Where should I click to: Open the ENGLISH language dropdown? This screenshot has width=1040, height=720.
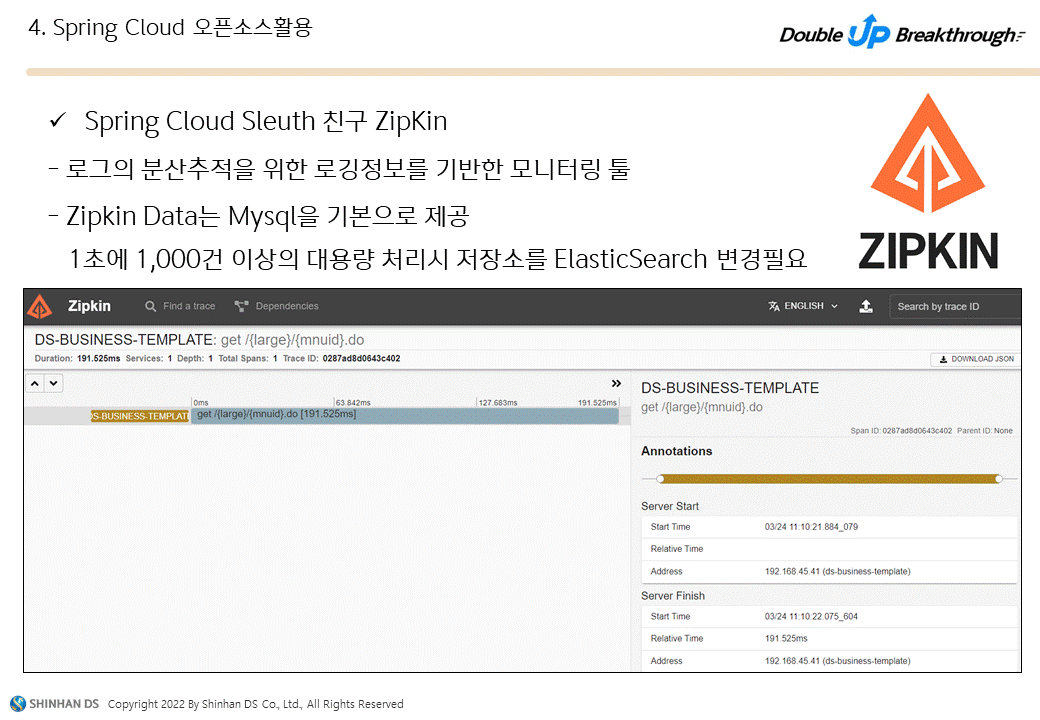tap(803, 306)
